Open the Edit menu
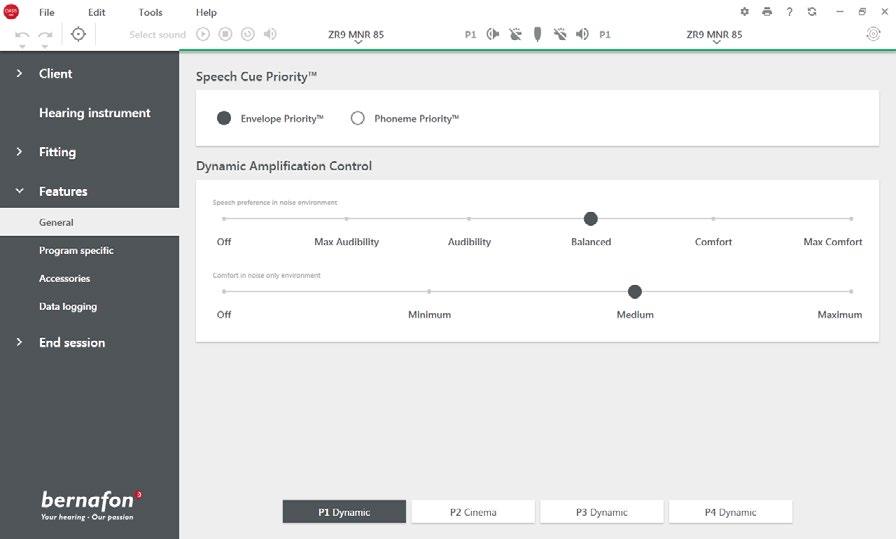Image resolution: width=896 pixels, height=539 pixels. (97, 12)
